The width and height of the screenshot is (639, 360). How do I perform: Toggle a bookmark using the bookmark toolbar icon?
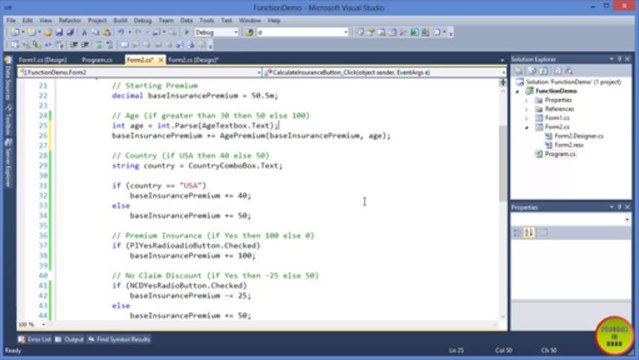124,44
